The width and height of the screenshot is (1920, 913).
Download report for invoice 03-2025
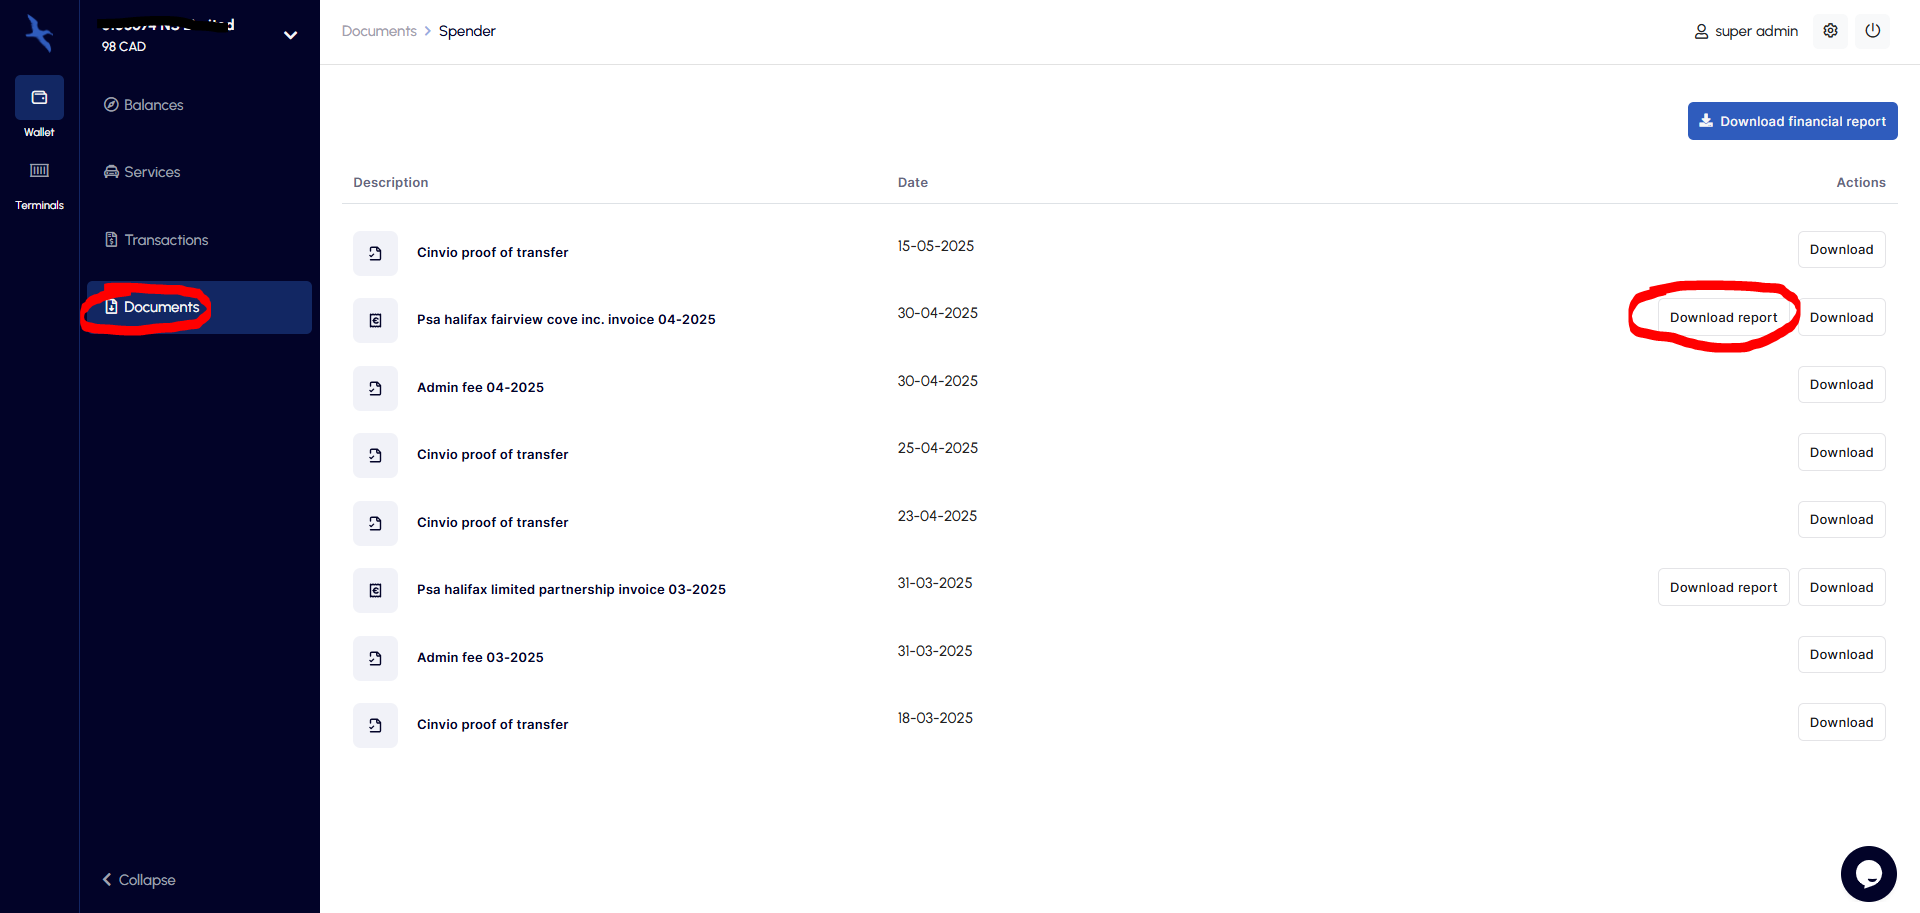[1723, 587]
